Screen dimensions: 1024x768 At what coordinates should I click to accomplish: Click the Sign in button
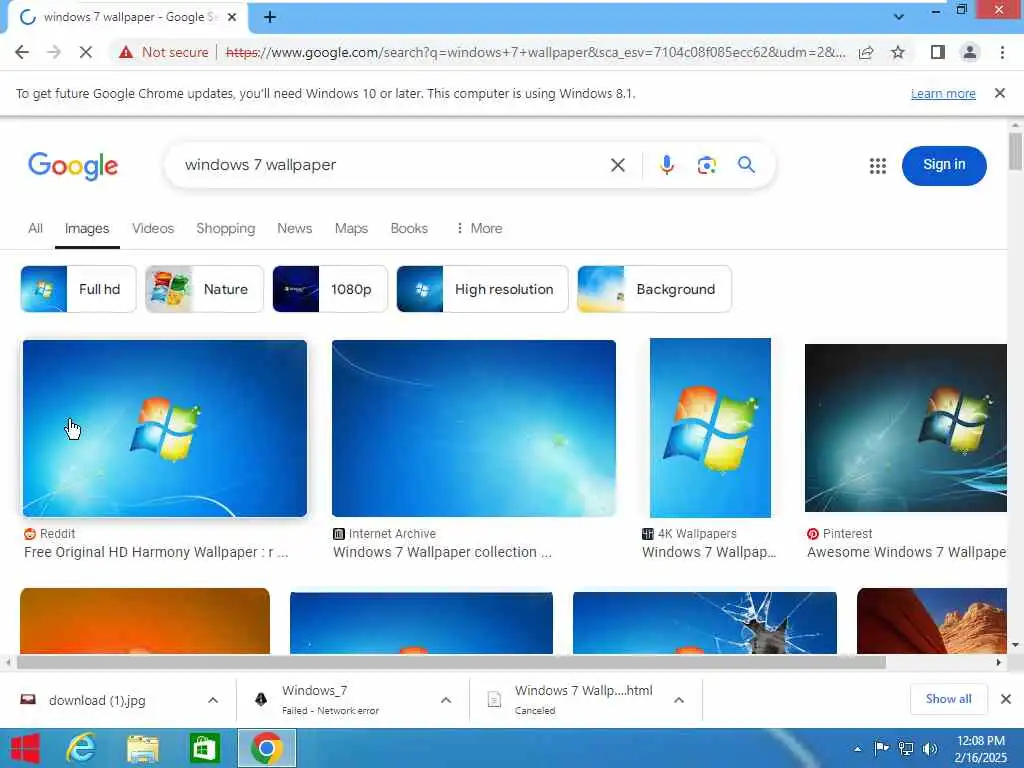944,165
